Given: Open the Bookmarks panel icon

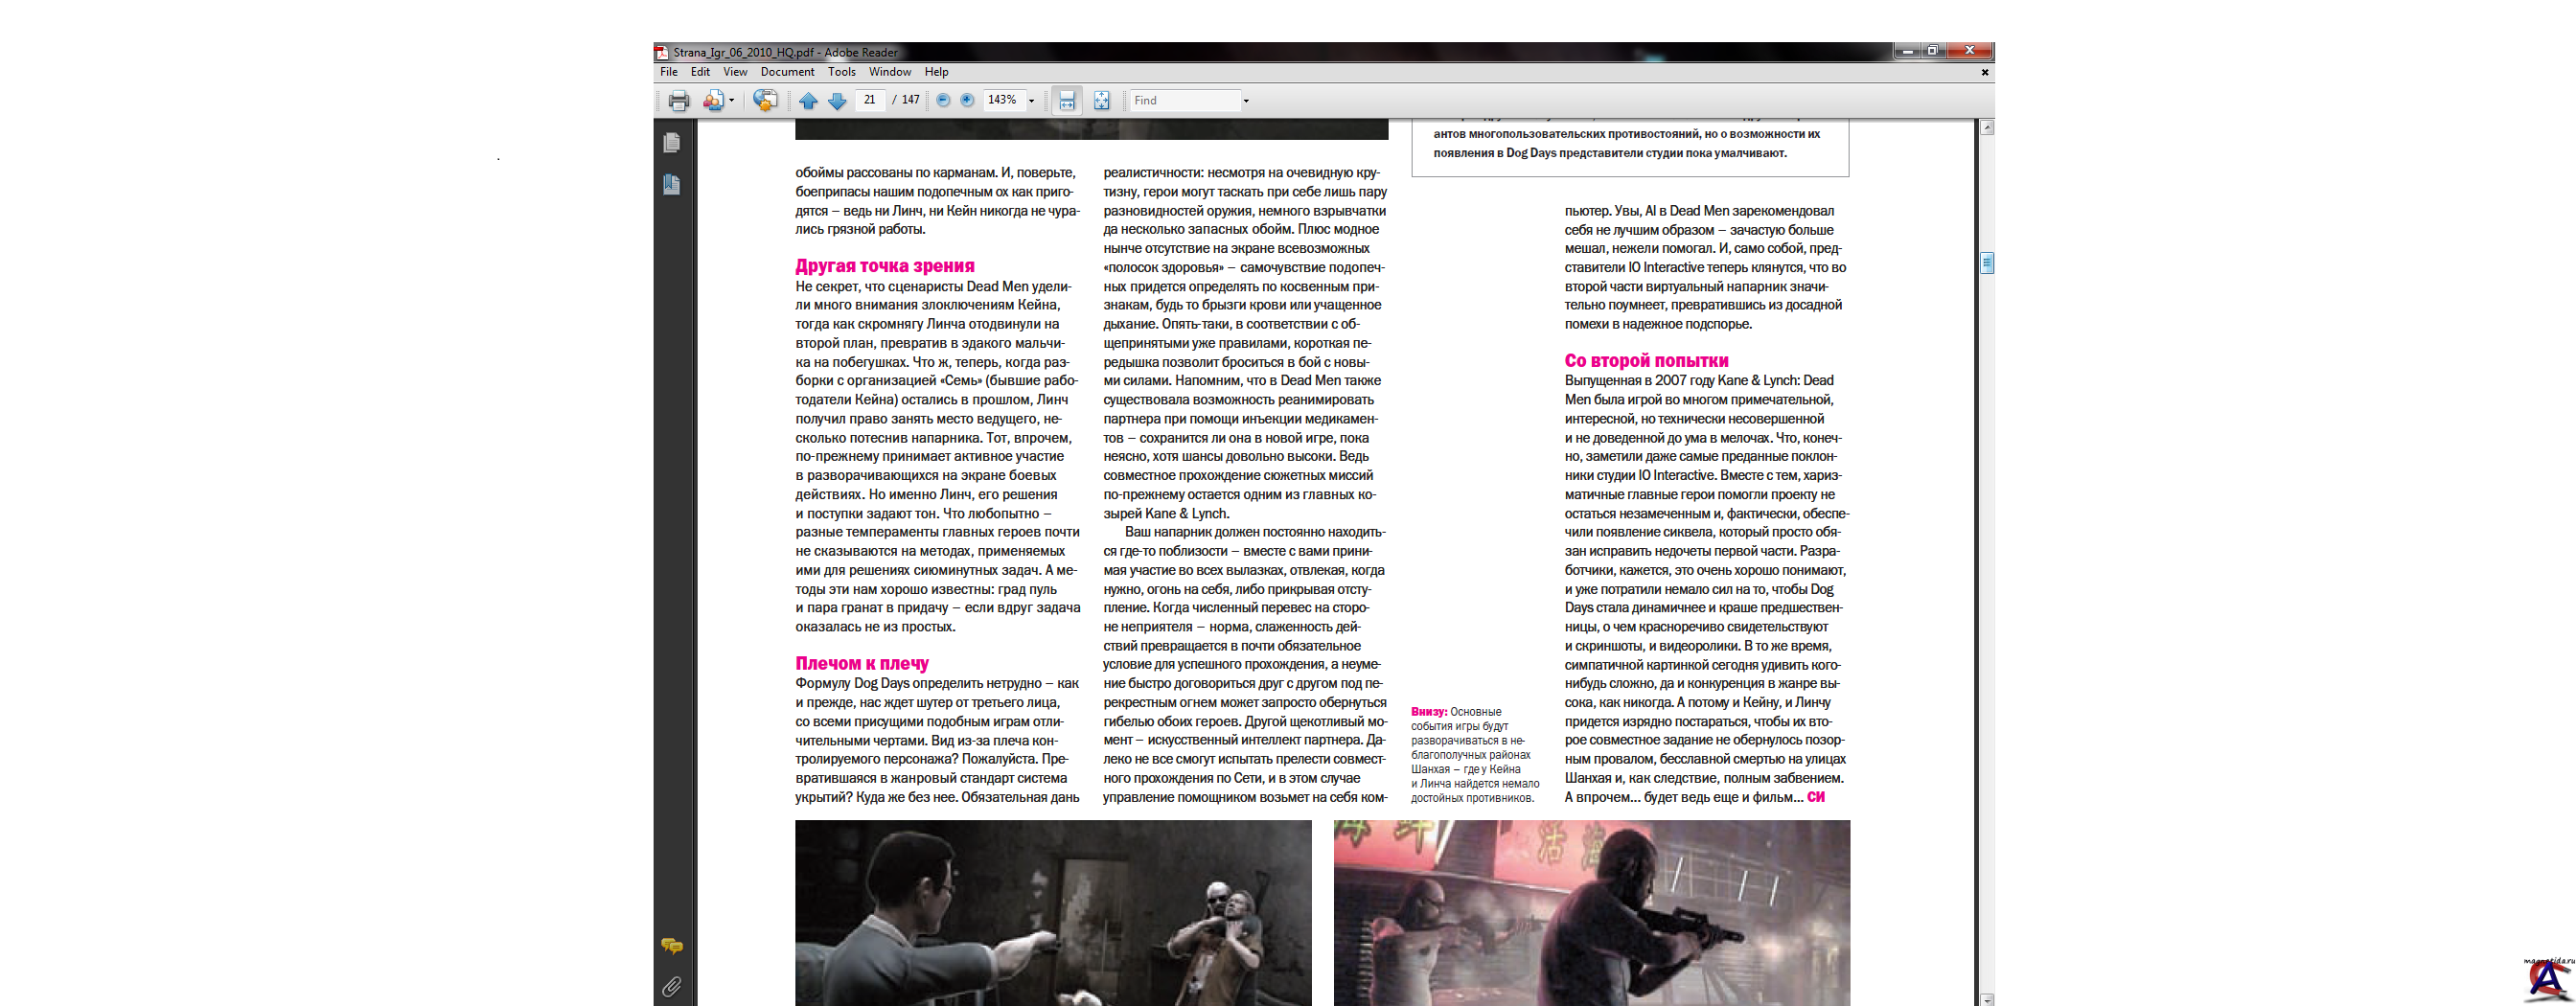Looking at the screenshot, I should (672, 185).
